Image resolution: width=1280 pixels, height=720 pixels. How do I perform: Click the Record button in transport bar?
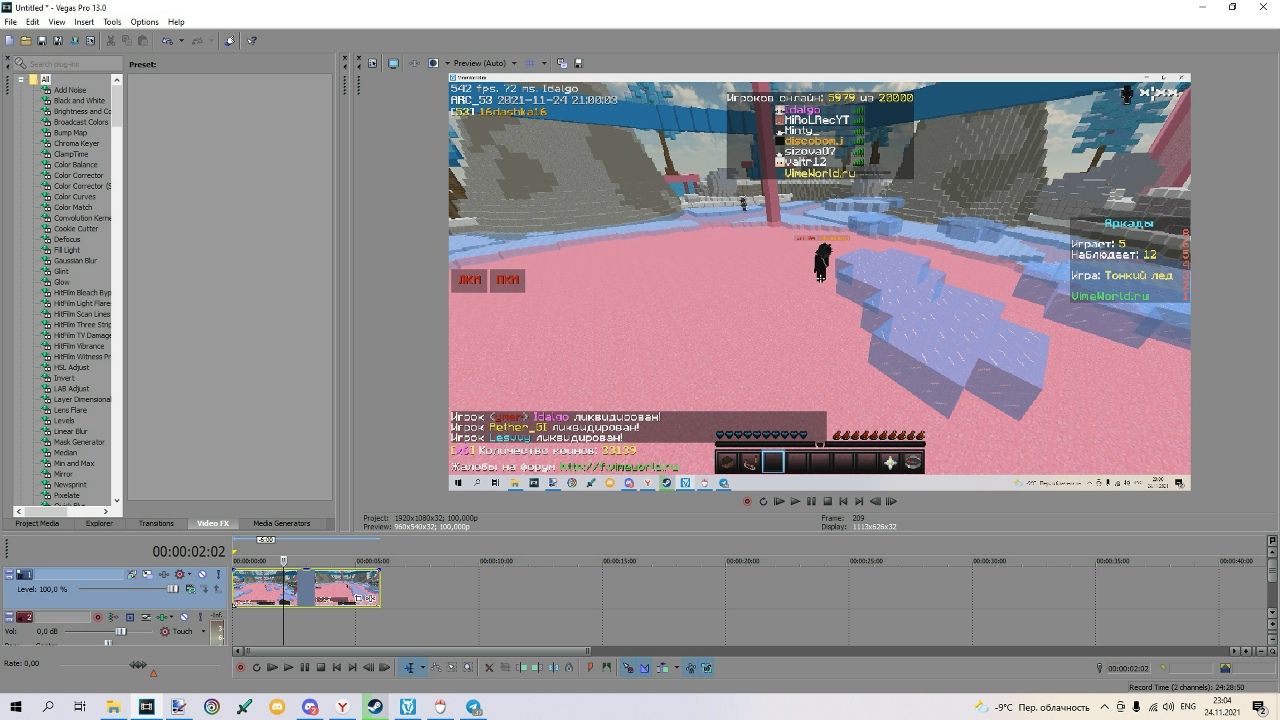[x=240, y=668]
